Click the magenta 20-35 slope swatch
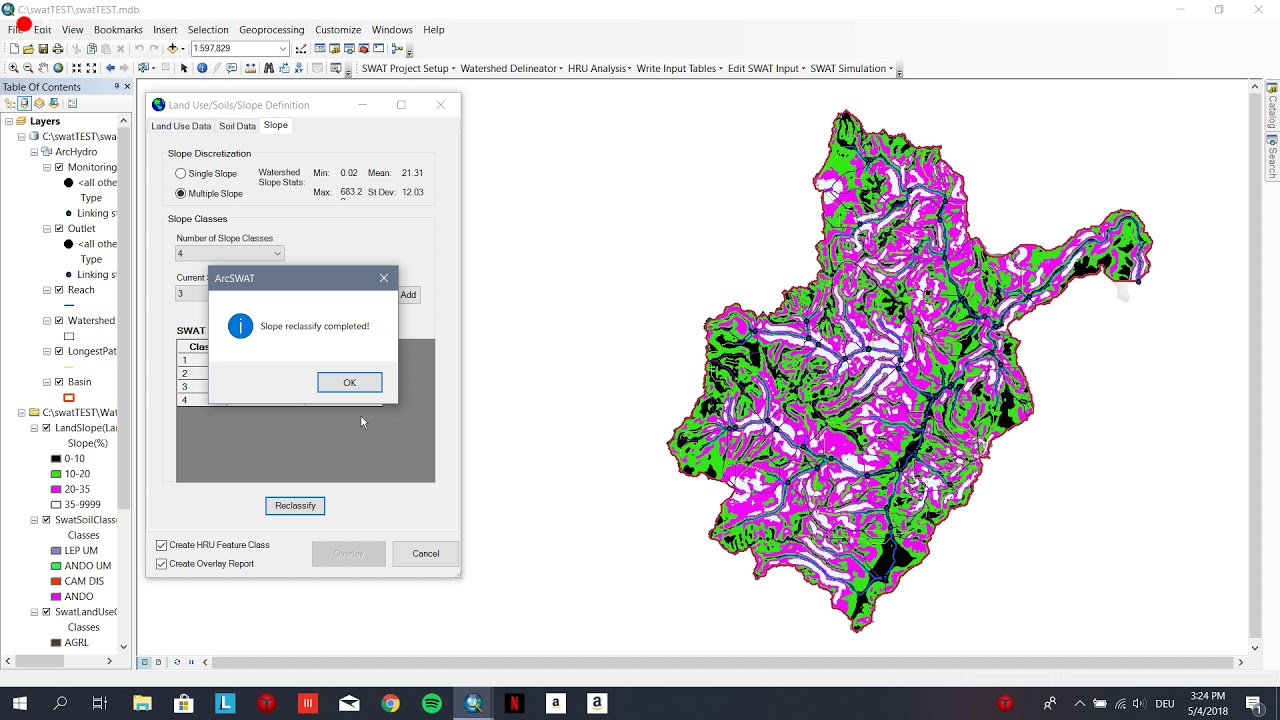Image resolution: width=1280 pixels, height=720 pixels. pyautogui.click(x=56, y=489)
